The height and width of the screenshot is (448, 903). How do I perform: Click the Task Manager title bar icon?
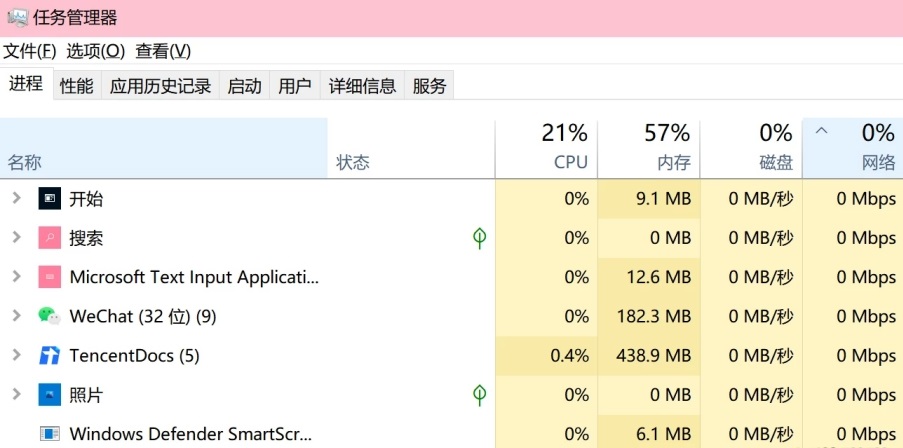(17, 17)
